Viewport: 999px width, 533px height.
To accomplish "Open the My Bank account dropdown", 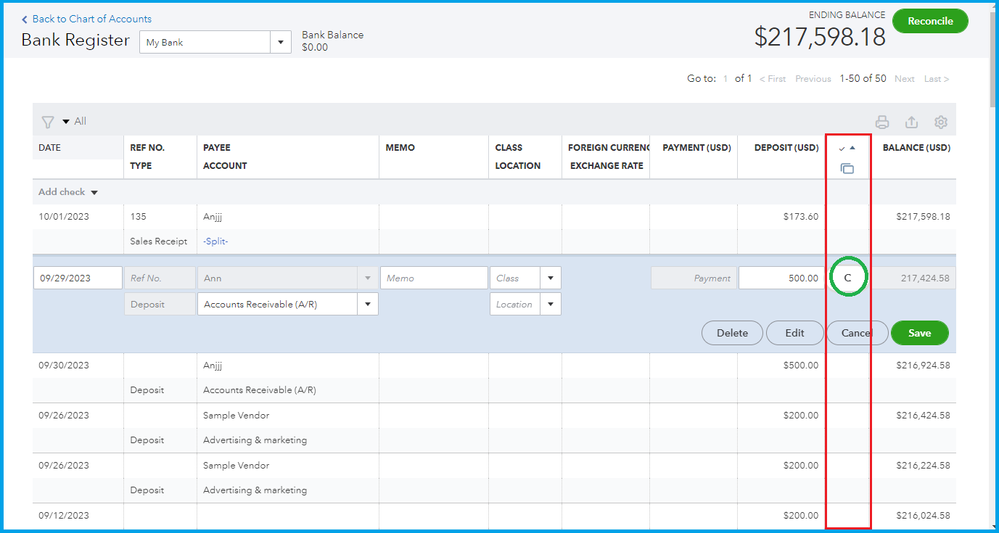I will [281, 42].
